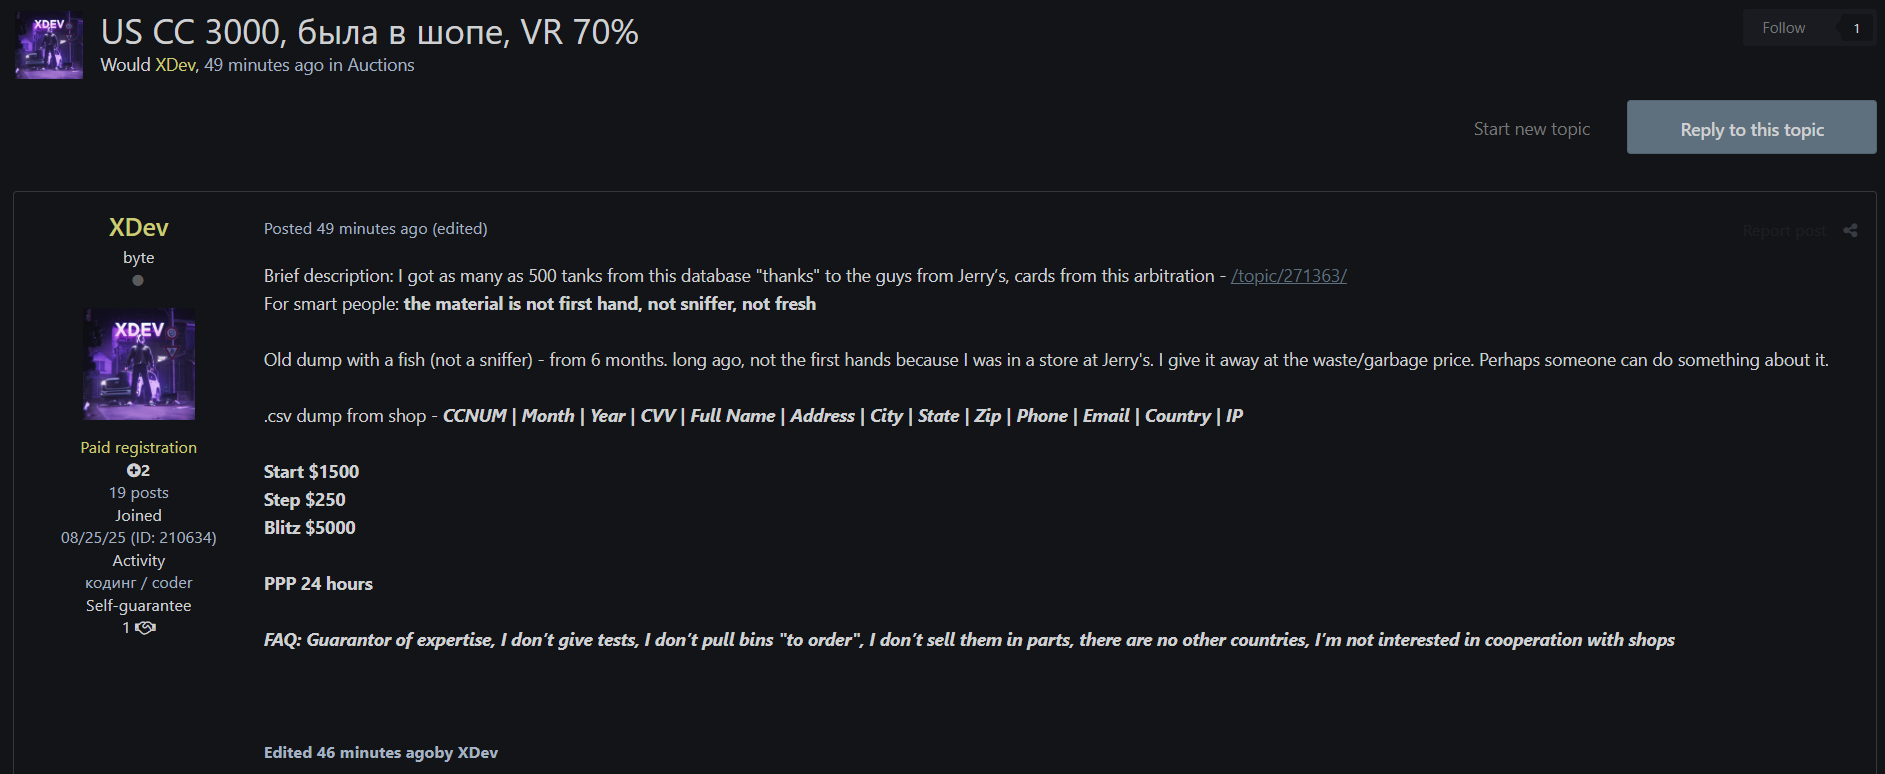Open the large XDEV avatar in the author panel
1885x774 pixels.
tap(139, 364)
